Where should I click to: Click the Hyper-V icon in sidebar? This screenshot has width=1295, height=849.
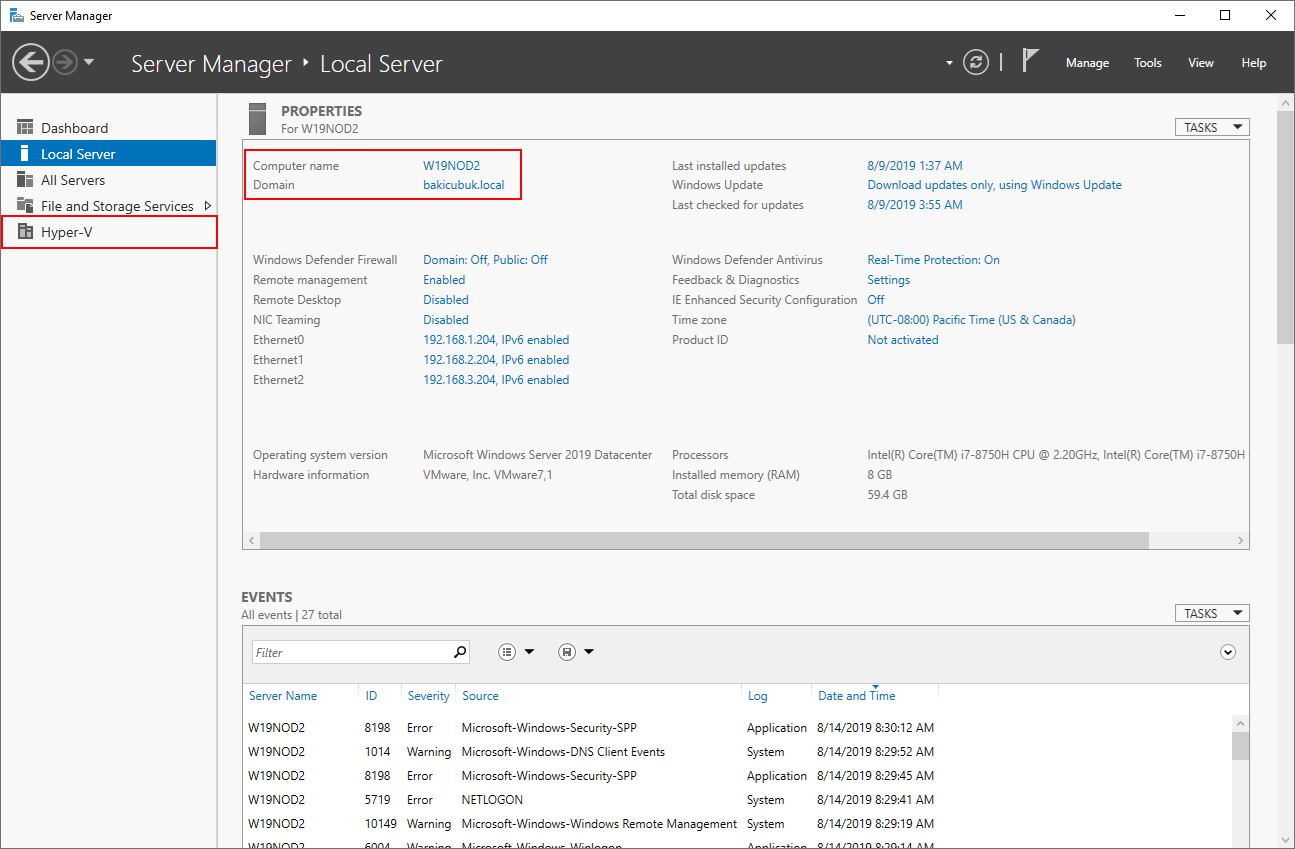coord(25,231)
